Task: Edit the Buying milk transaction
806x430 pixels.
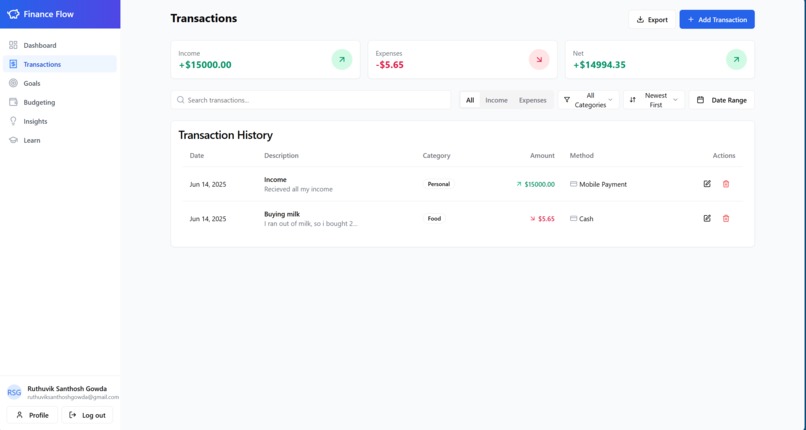Action: click(x=707, y=218)
